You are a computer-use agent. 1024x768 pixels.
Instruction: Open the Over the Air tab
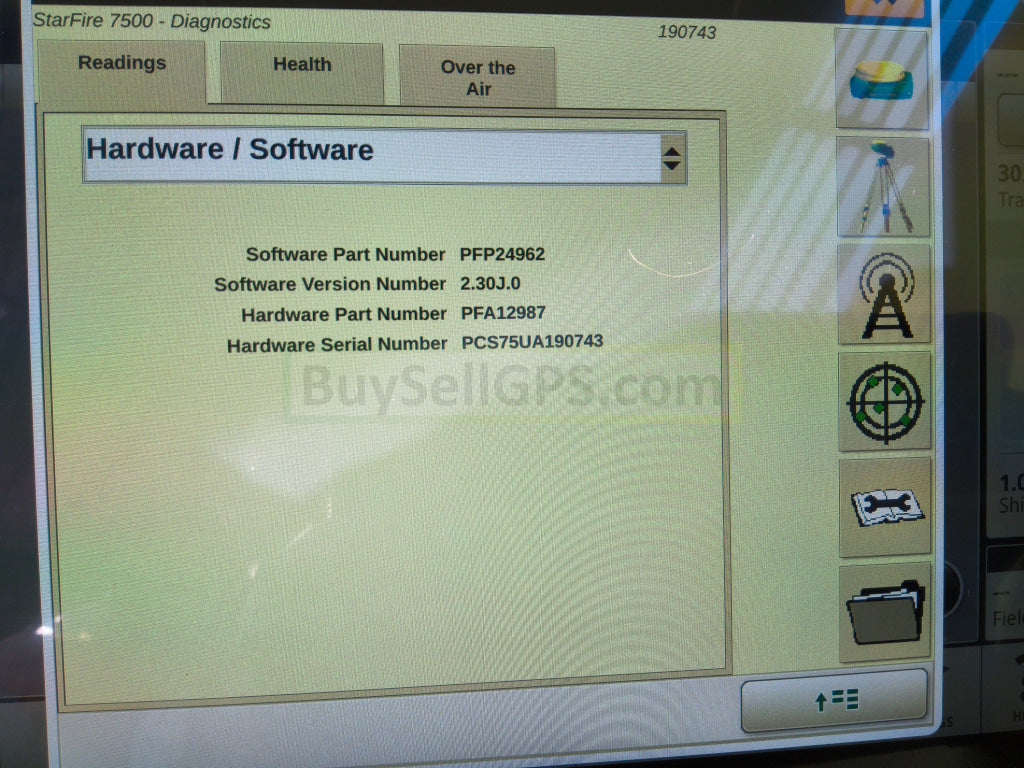tap(478, 78)
